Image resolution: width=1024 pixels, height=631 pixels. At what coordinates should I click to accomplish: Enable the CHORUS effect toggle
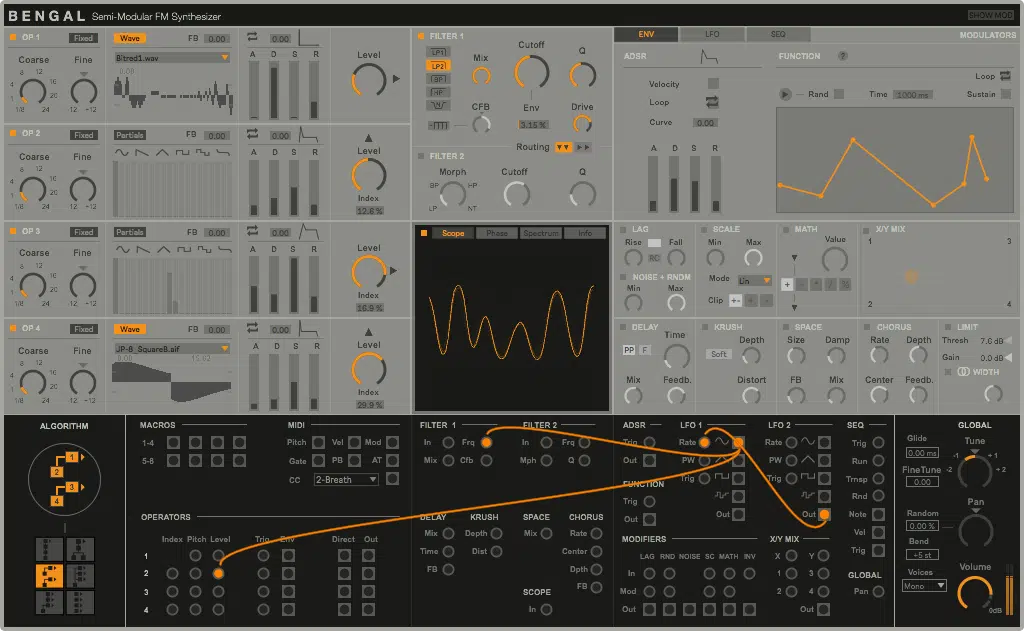[x=867, y=327]
